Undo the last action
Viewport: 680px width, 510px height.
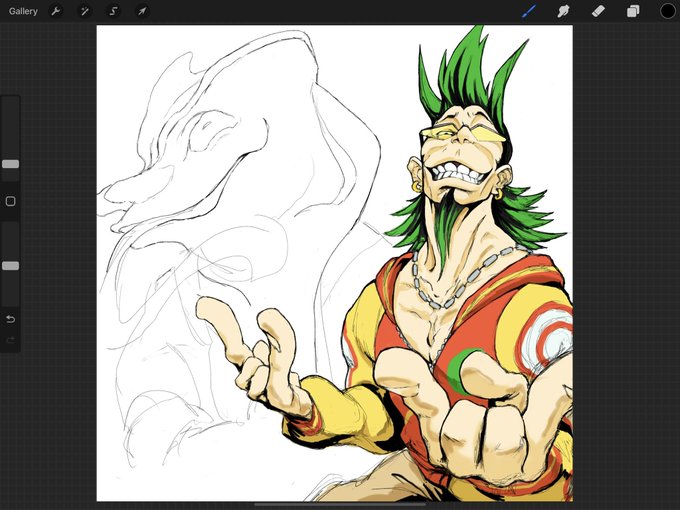pyautogui.click(x=10, y=320)
